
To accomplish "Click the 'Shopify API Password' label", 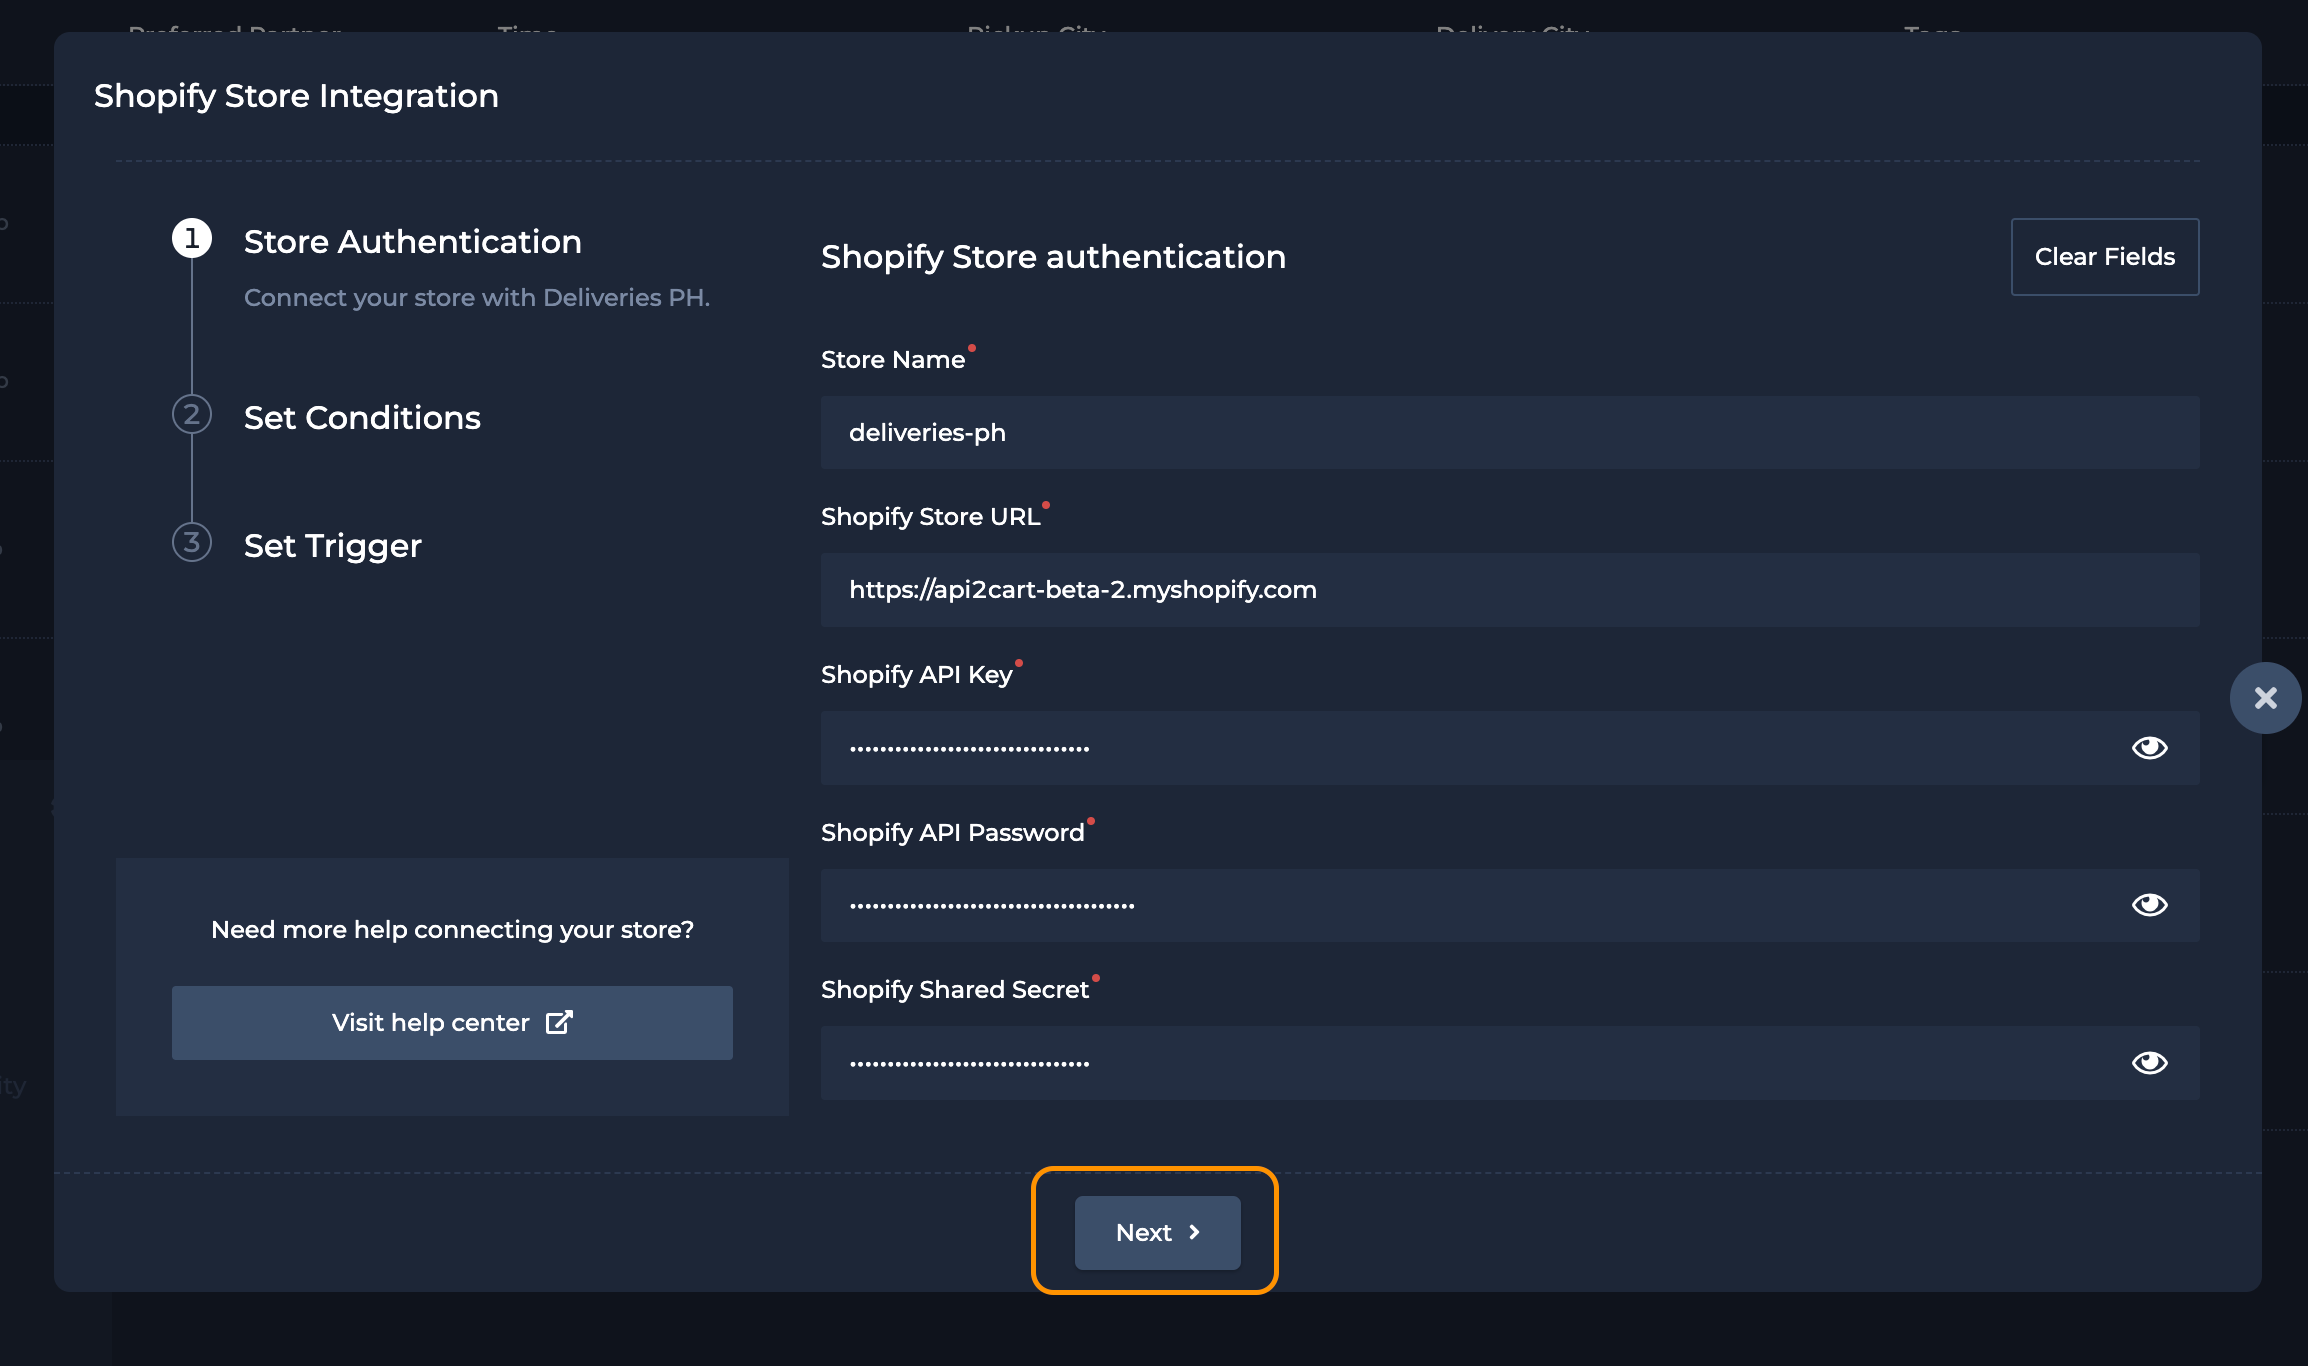I will (x=953, y=833).
